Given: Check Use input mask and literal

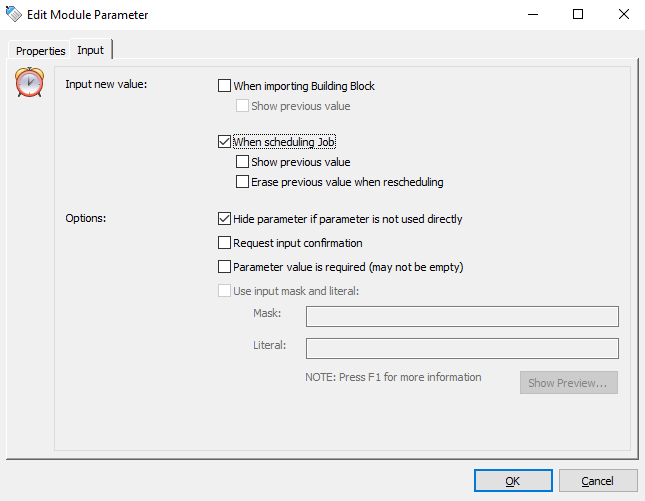Looking at the screenshot, I should [224, 291].
